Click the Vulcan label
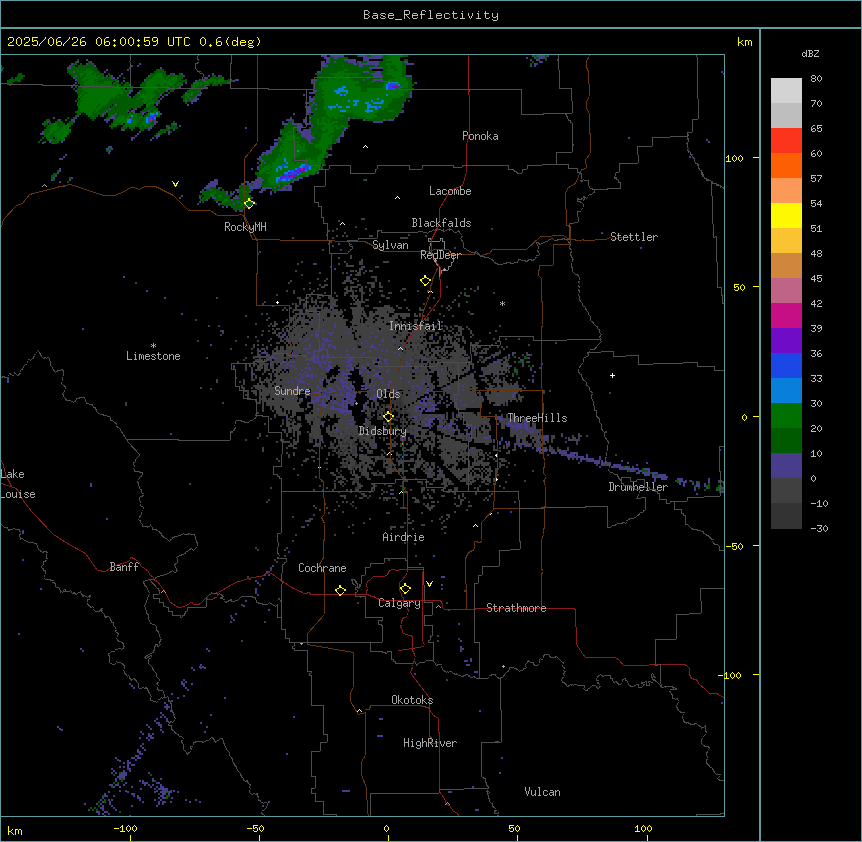Viewport: 862px width, 842px height. [543, 792]
